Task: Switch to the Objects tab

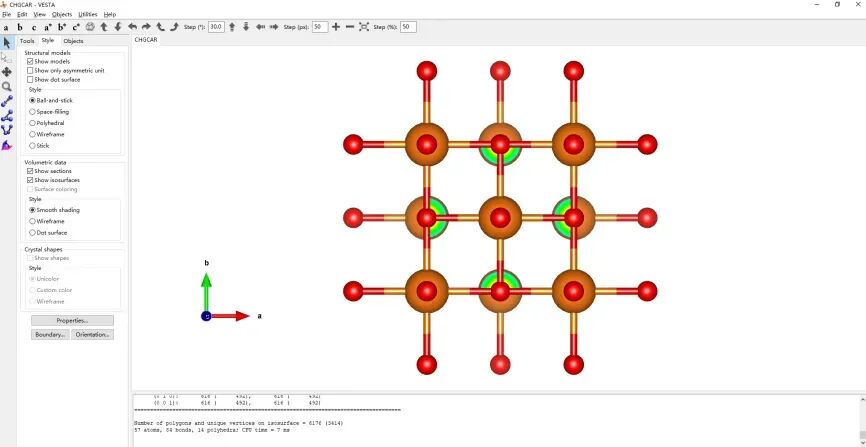Action: coord(73,41)
